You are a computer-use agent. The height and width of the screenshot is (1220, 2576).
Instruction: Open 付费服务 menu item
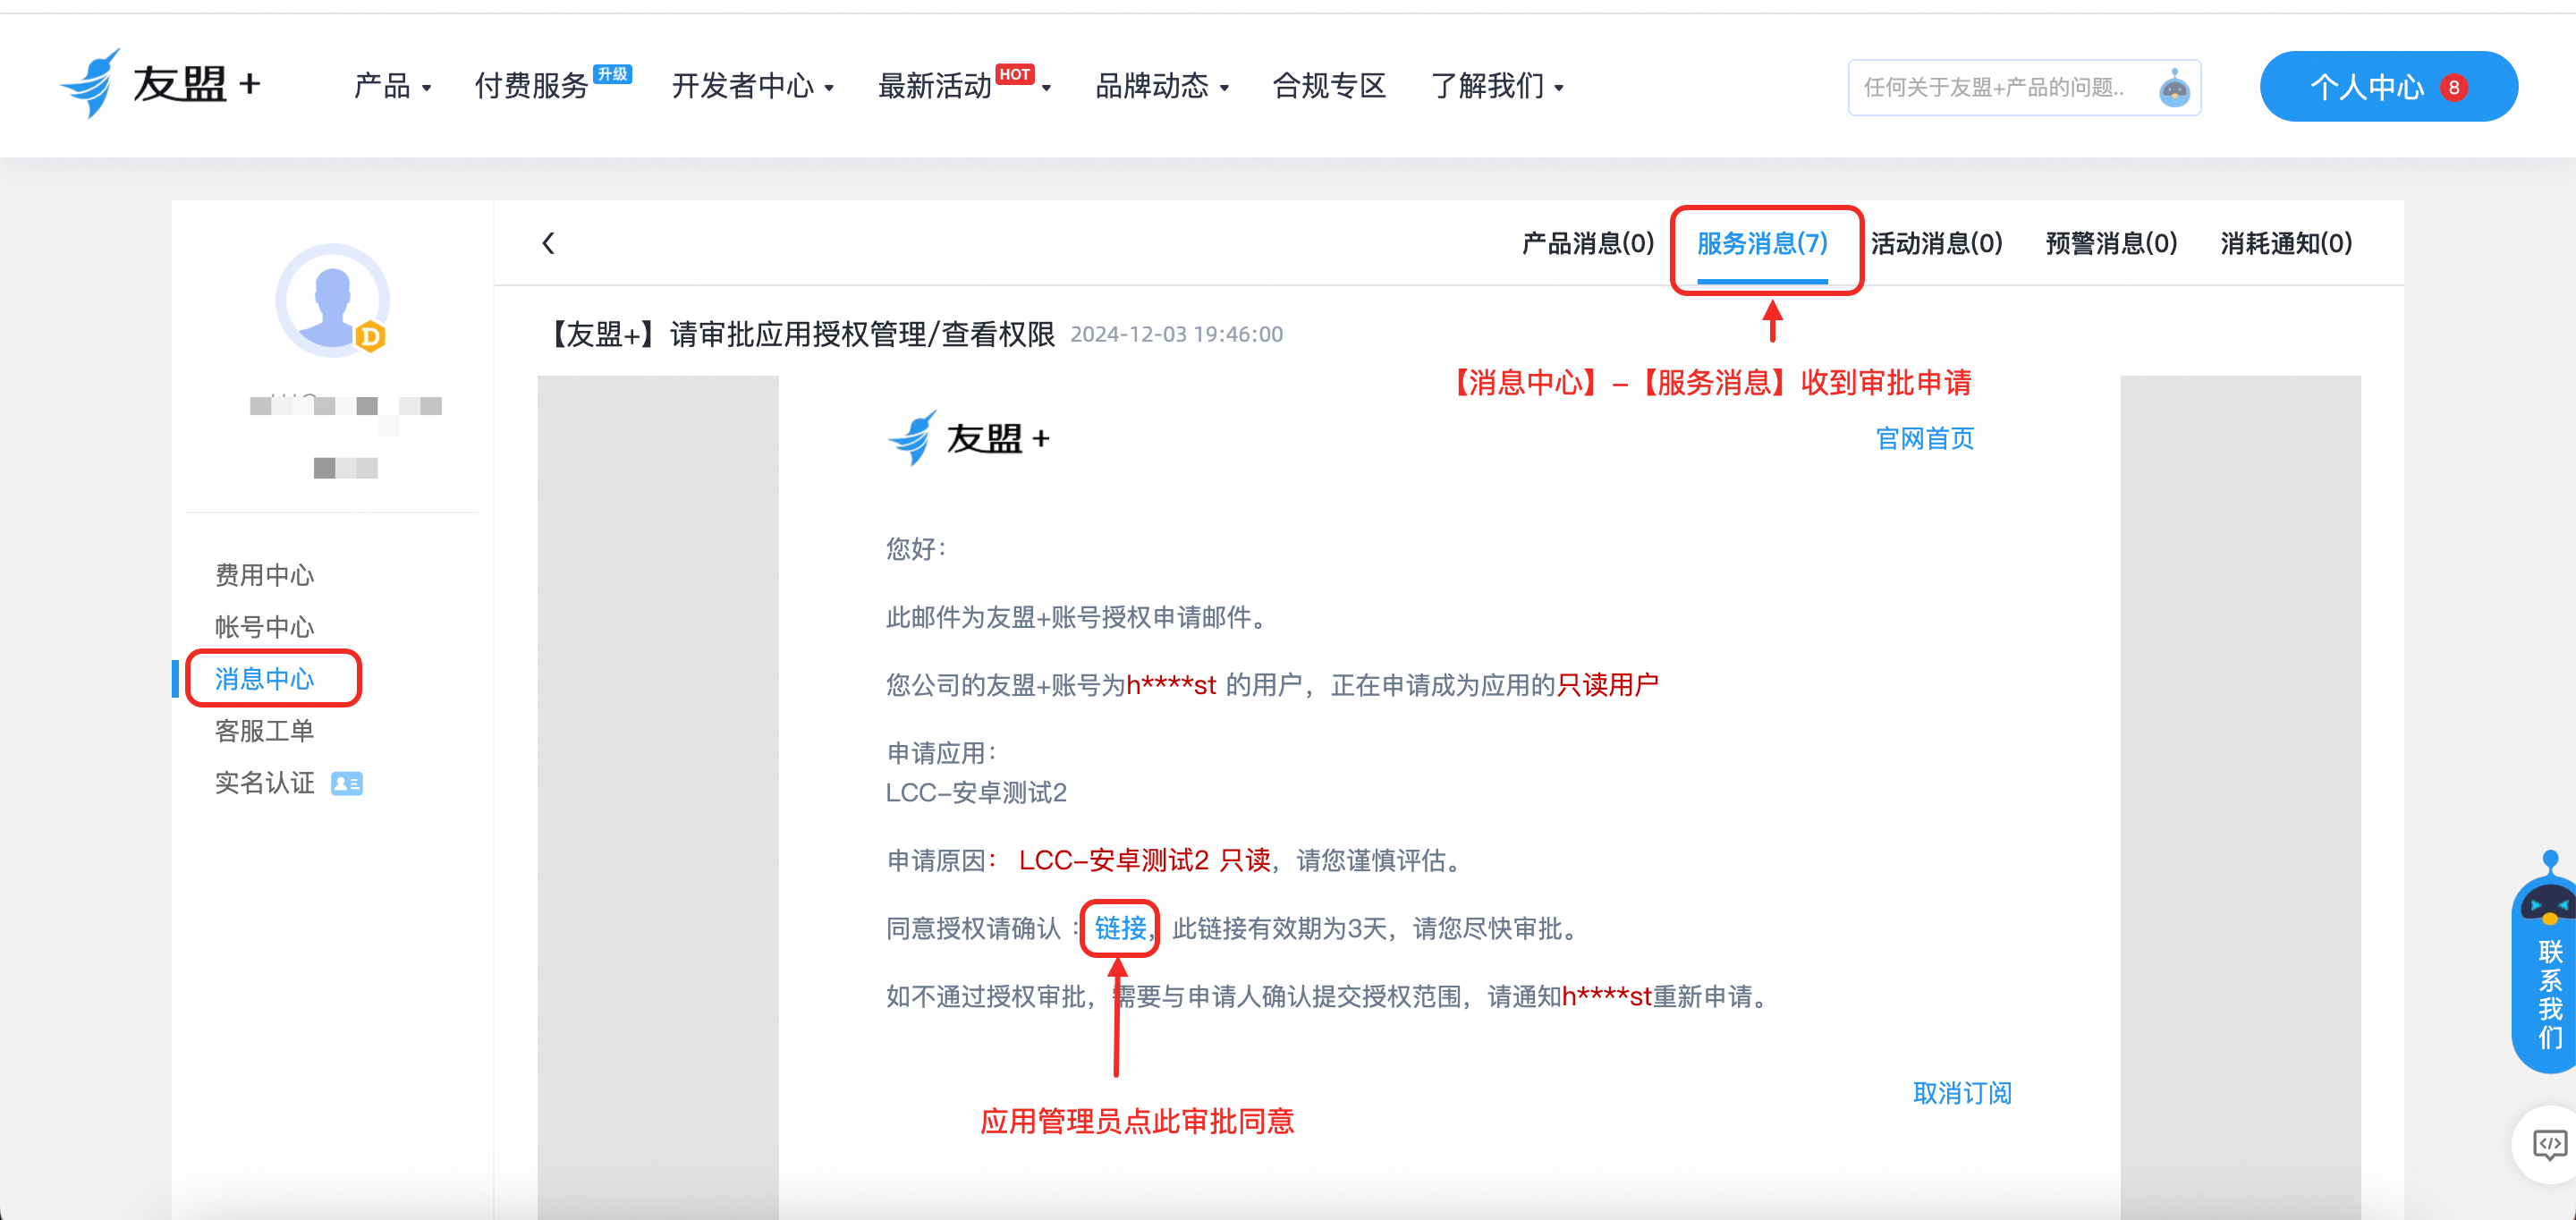click(x=531, y=87)
